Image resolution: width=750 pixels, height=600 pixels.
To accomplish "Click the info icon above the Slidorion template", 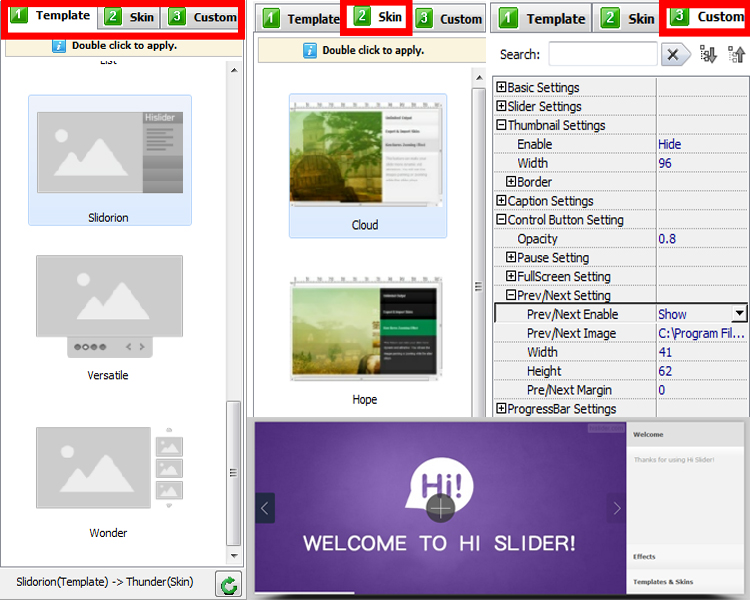I will (x=59, y=46).
